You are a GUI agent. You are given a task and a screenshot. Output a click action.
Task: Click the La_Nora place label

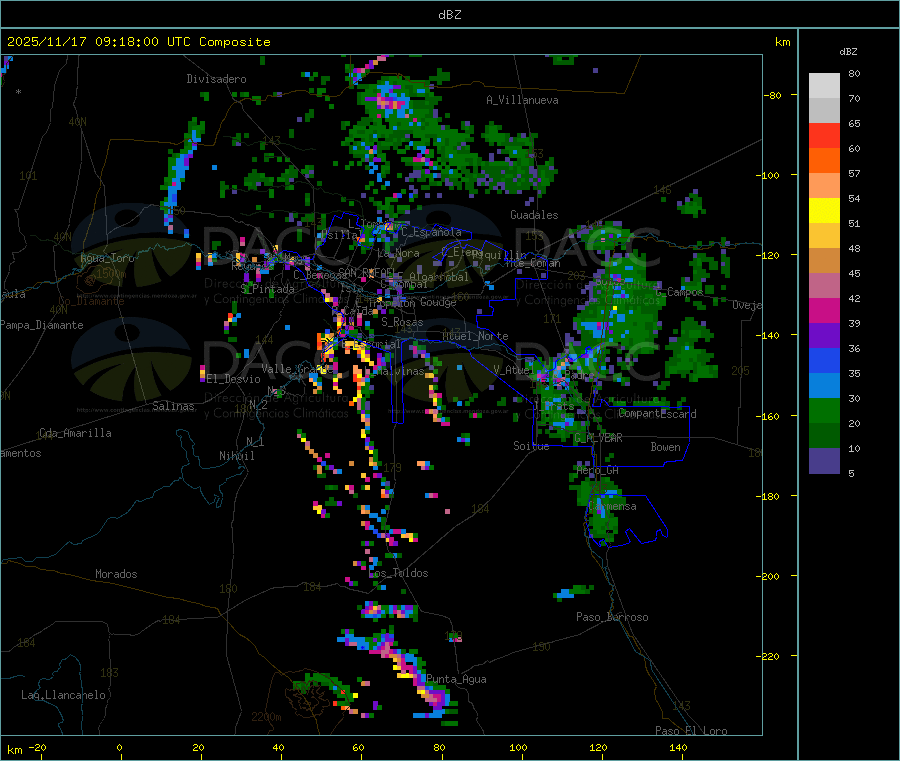pyautogui.click(x=398, y=253)
